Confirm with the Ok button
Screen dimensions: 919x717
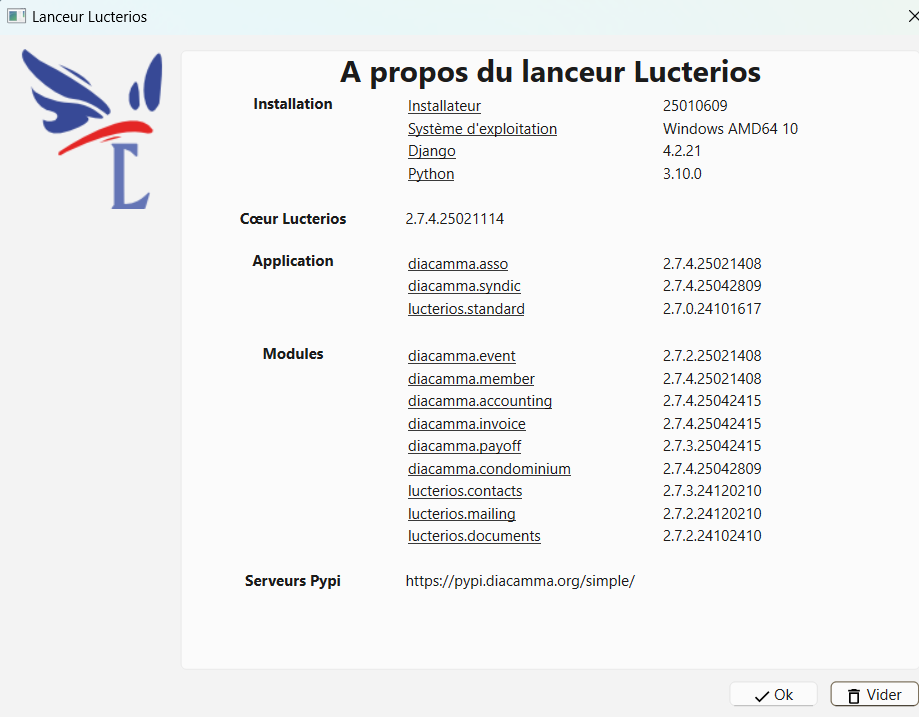[x=774, y=695]
